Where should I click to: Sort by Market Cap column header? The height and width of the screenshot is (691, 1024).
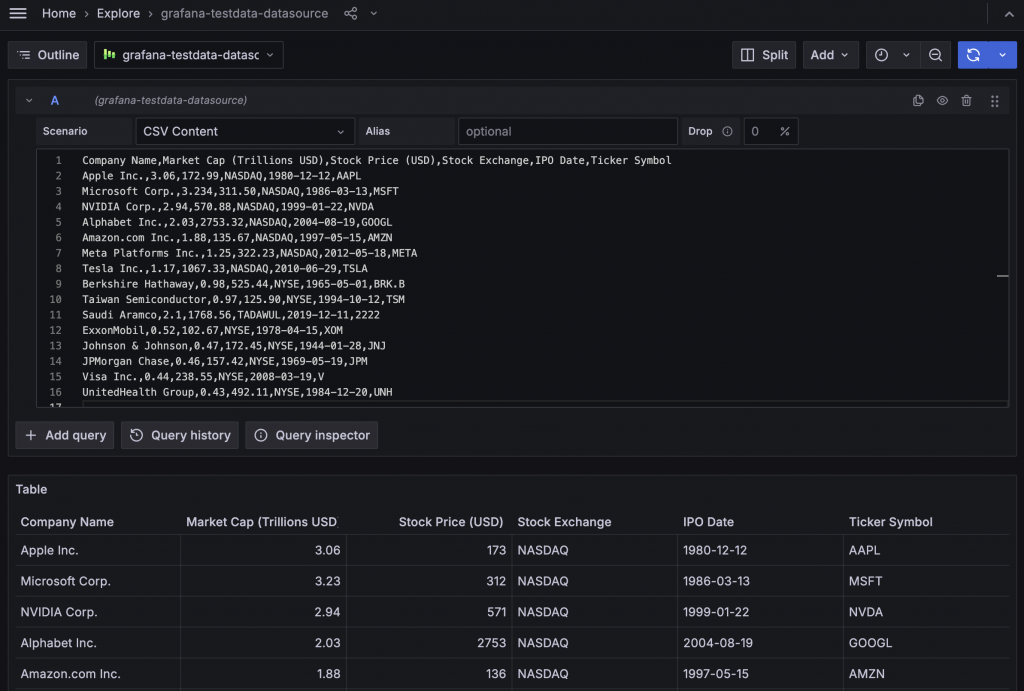tap(261, 522)
